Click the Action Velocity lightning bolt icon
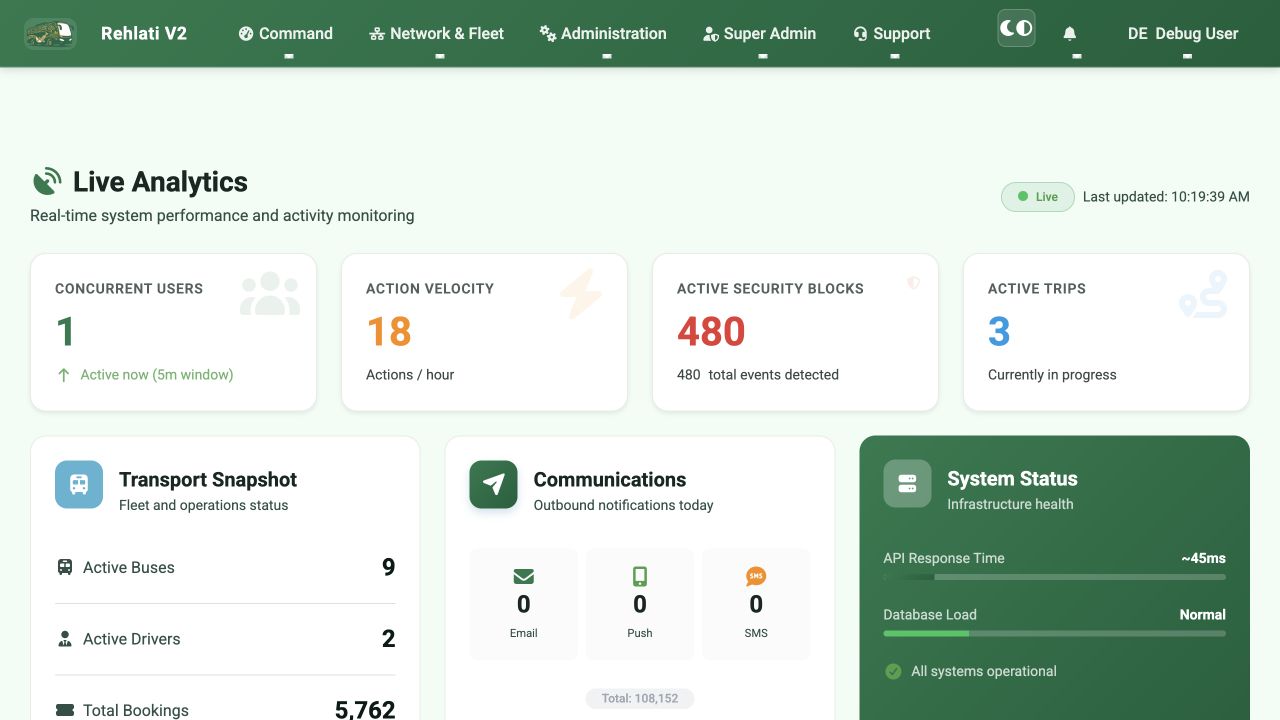This screenshot has height=720, width=1280. [x=581, y=294]
